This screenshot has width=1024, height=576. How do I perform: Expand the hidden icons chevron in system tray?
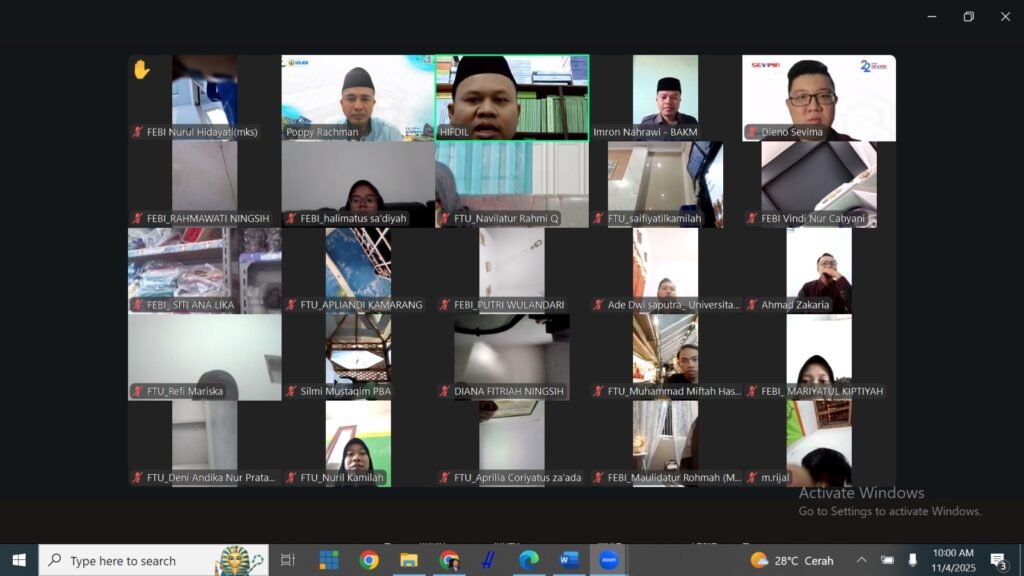pos(862,560)
